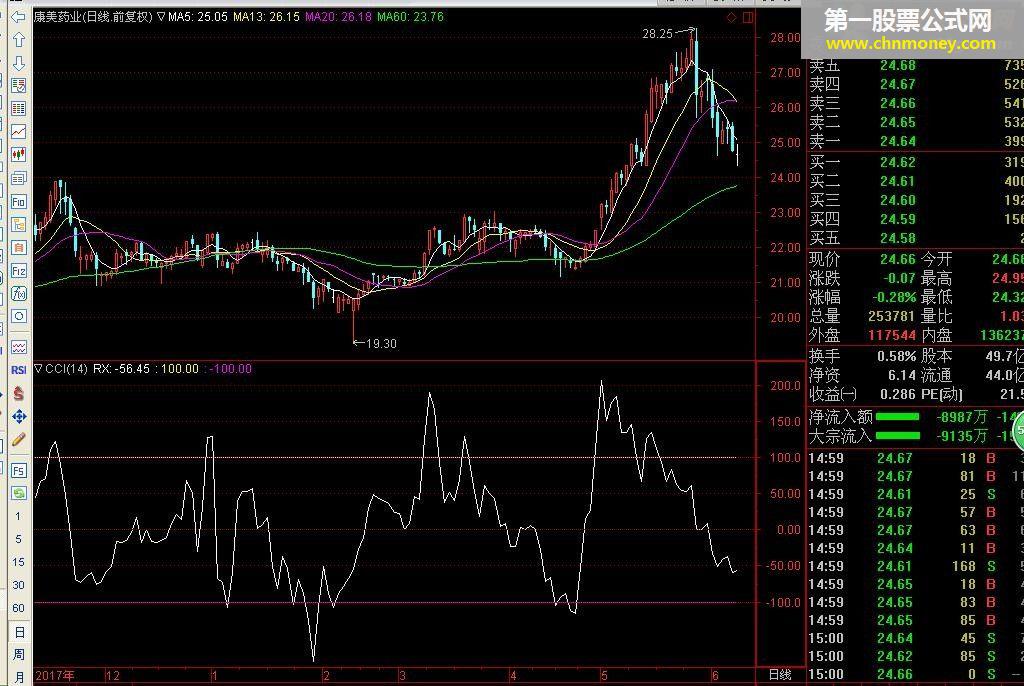
Task: Click the CCI RX value -56.45
Action: pos(132,368)
